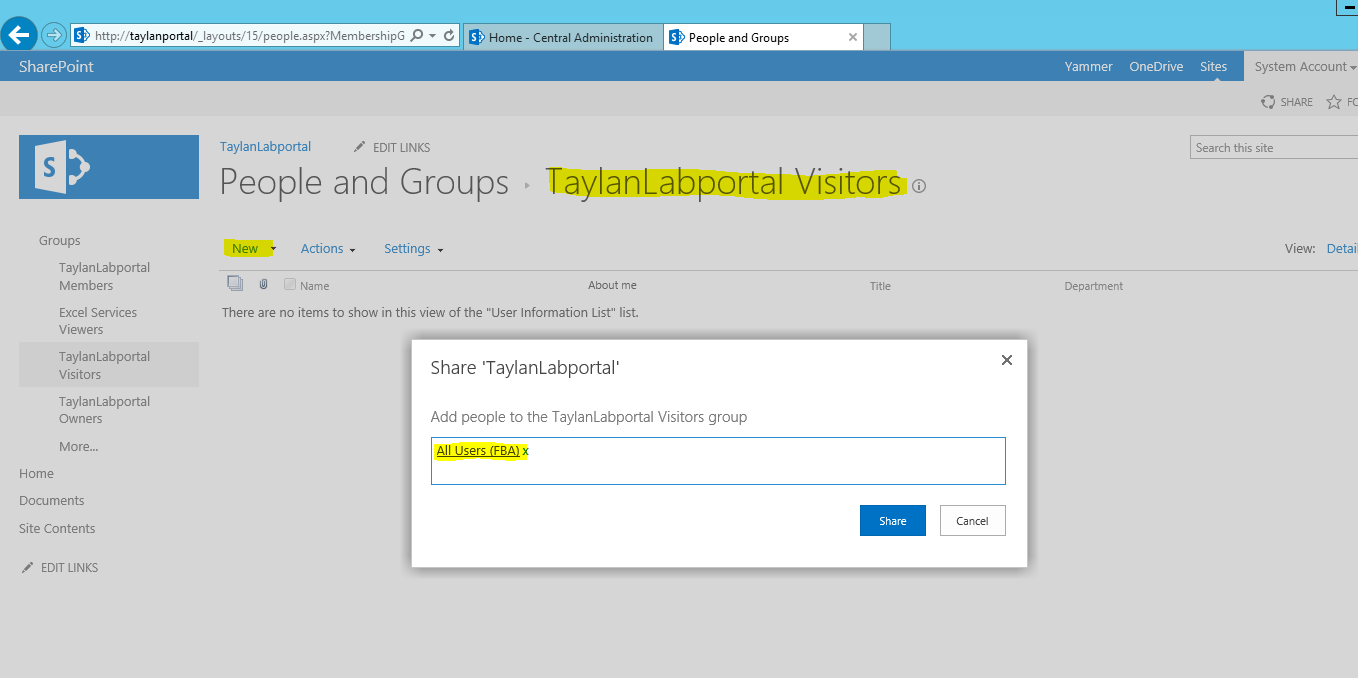The width and height of the screenshot is (1358, 678).
Task: Expand the Actions menu
Action: tap(328, 249)
